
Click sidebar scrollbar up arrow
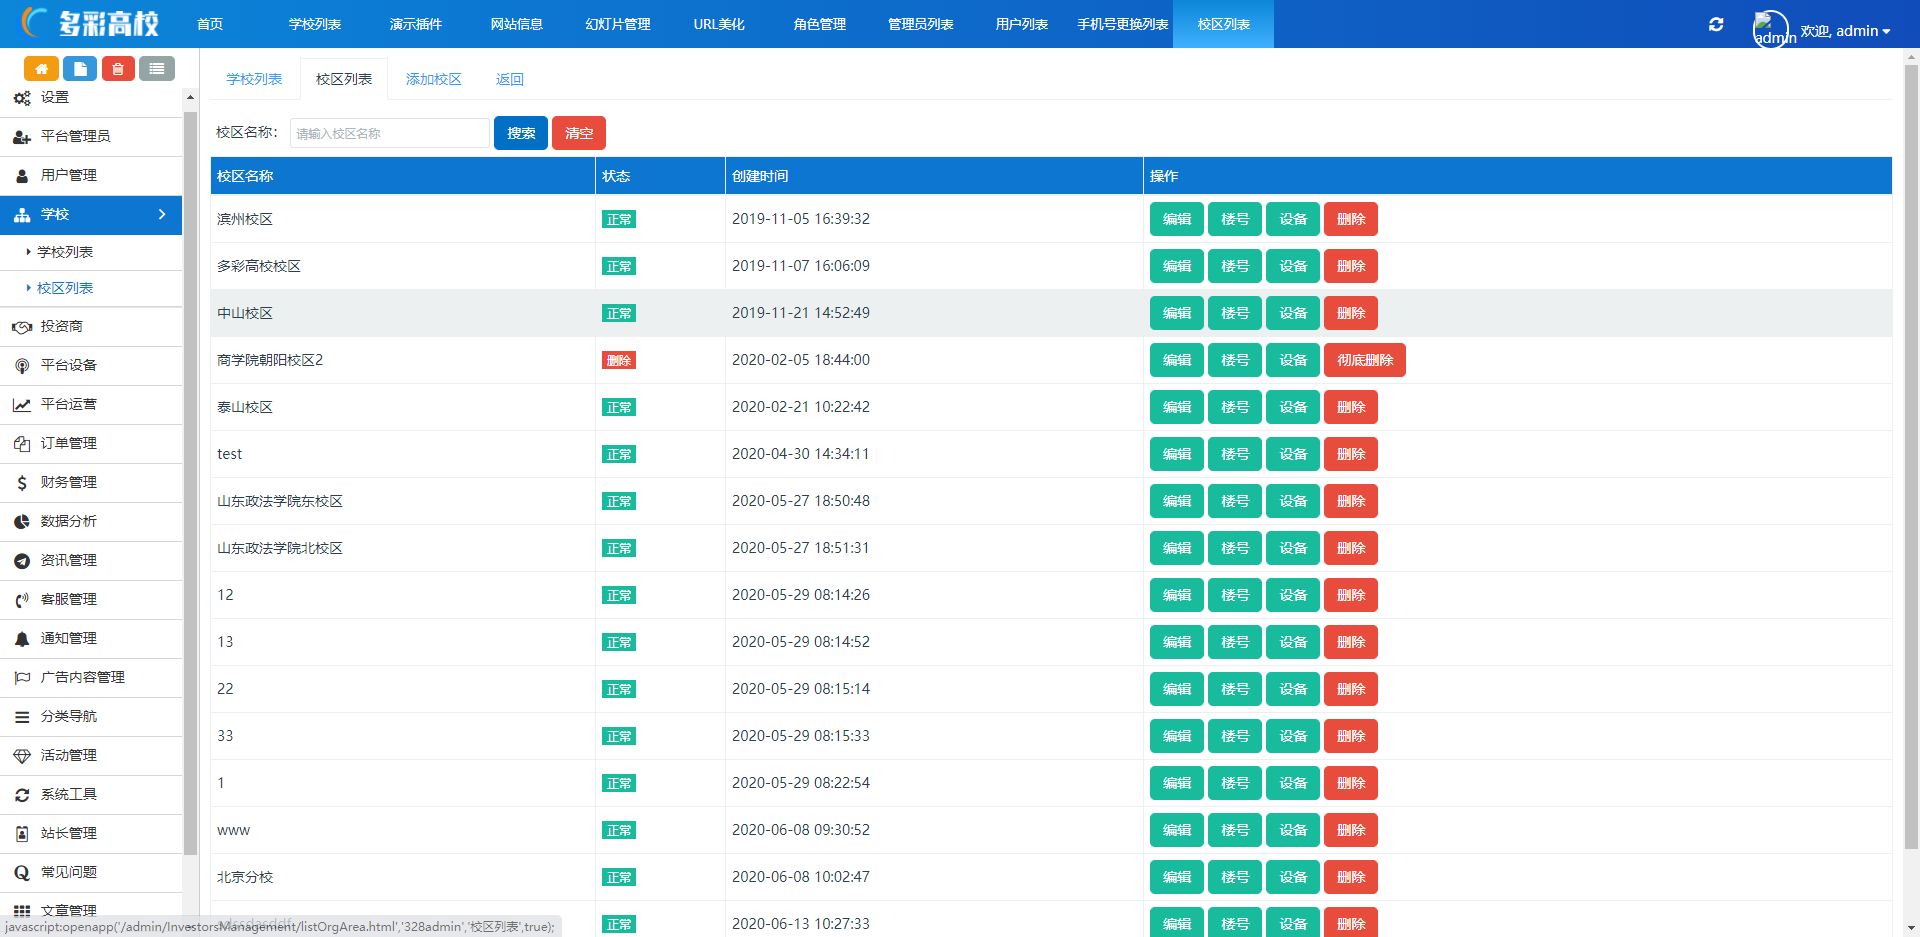190,97
